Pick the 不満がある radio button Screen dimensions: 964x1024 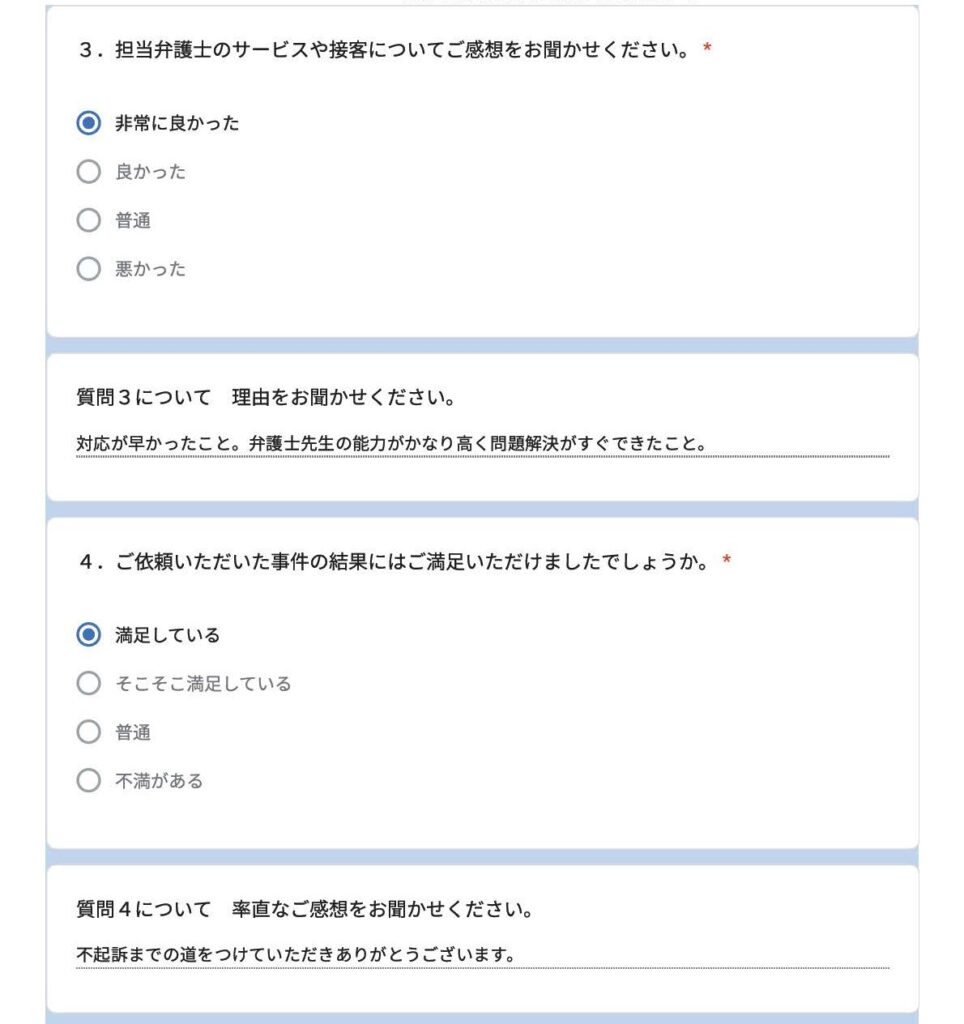[x=89, y=781]
